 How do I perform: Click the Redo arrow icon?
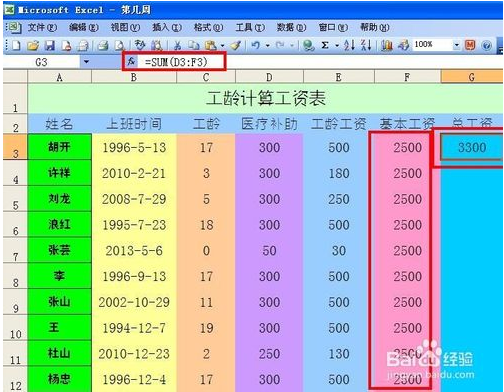click(x=280, y=45)
